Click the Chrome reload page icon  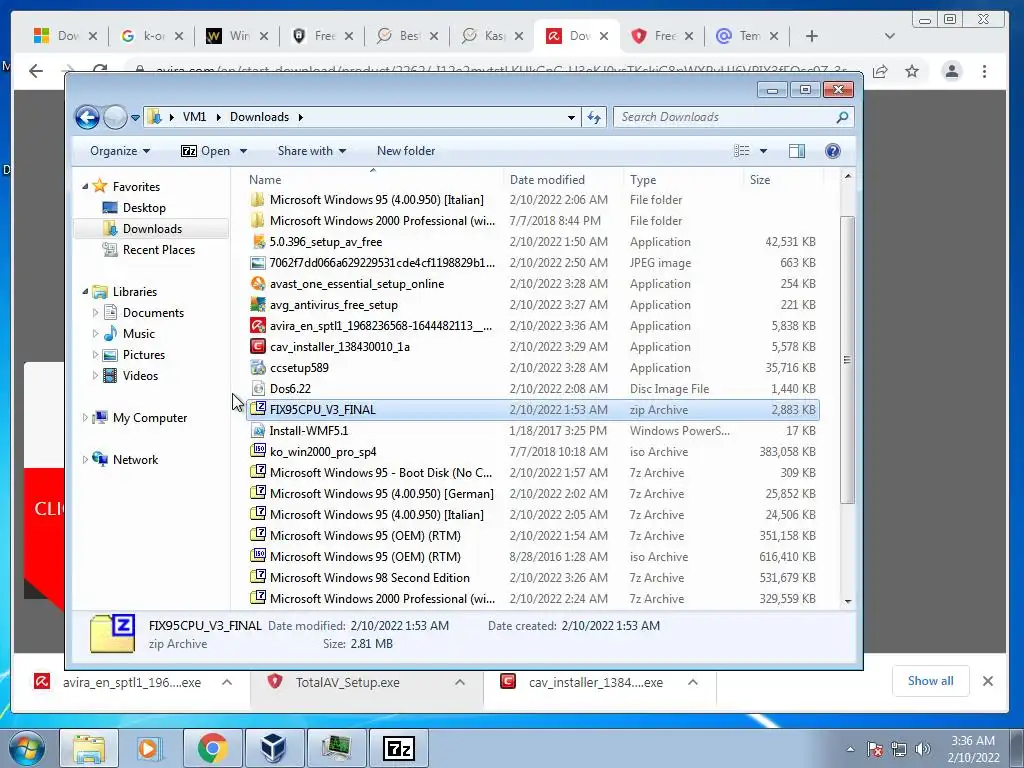tap(100, 71)
